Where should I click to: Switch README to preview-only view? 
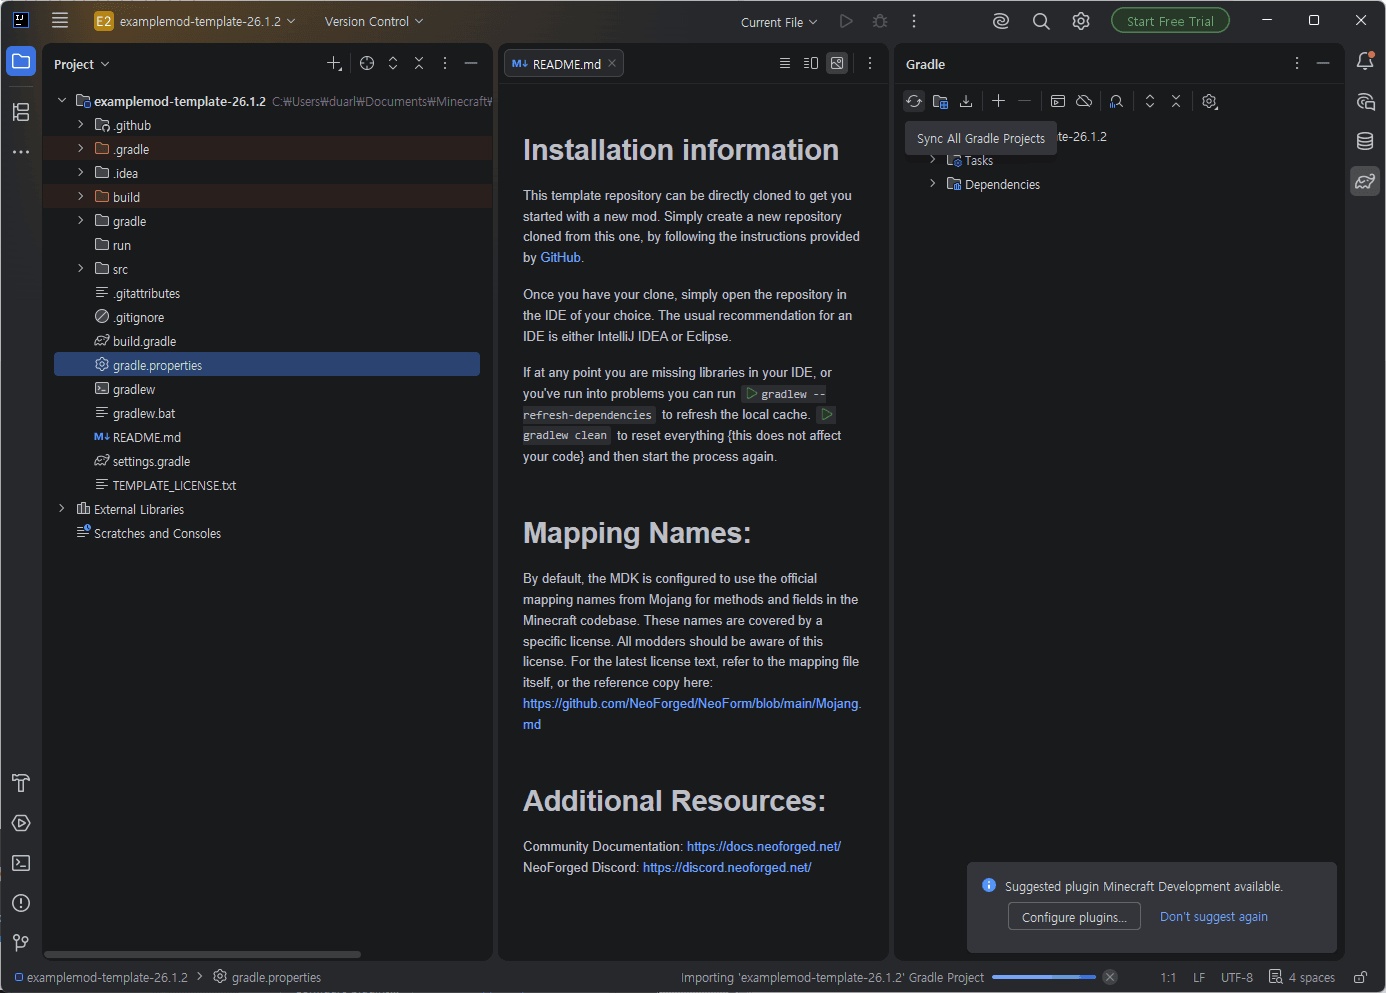pos(837,63)
